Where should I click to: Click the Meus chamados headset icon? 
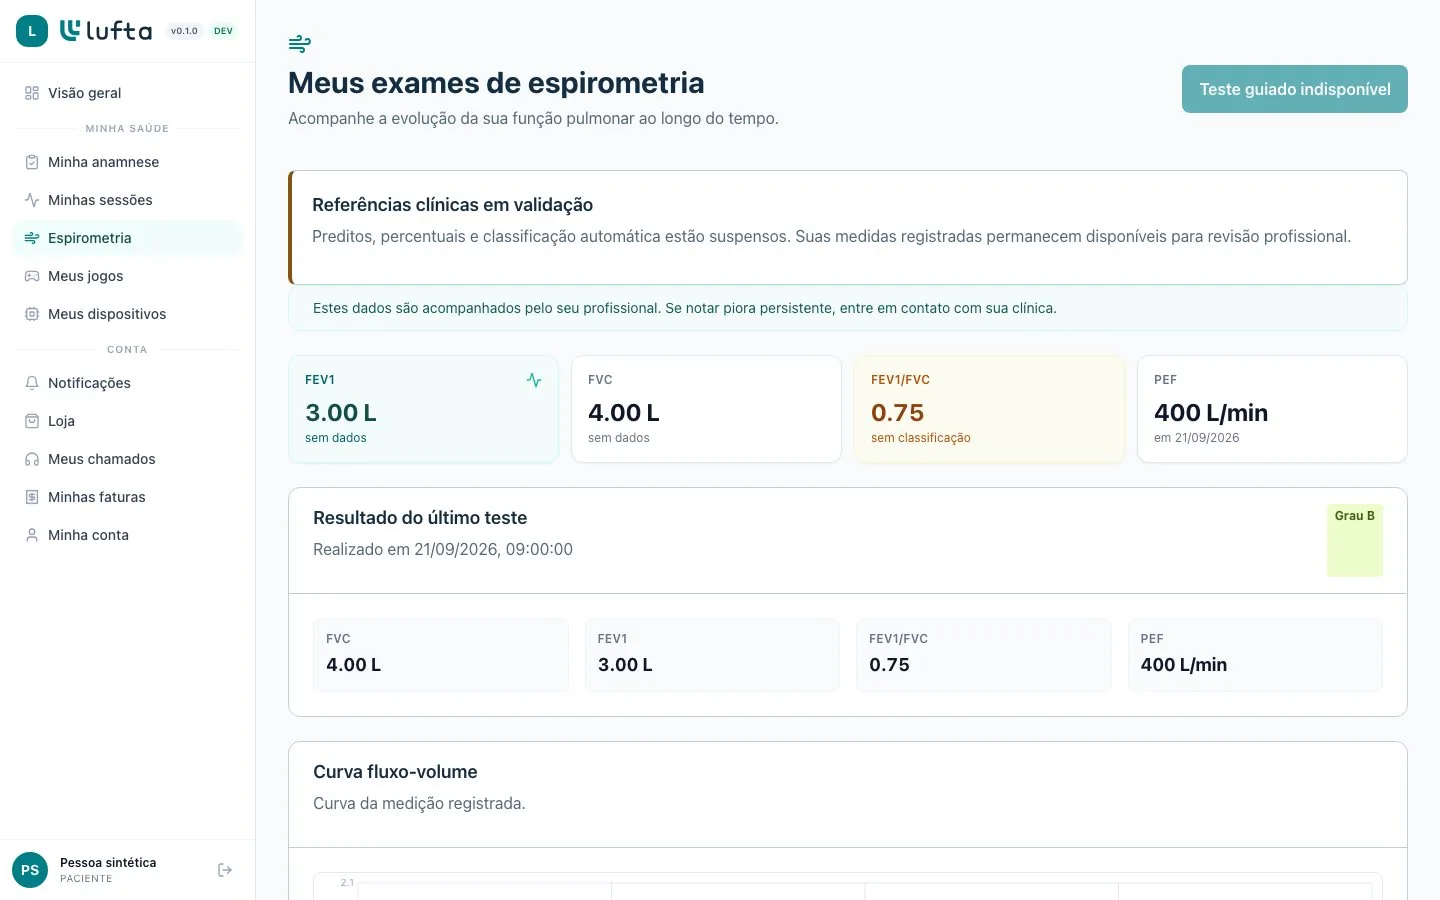coord(32,459)
